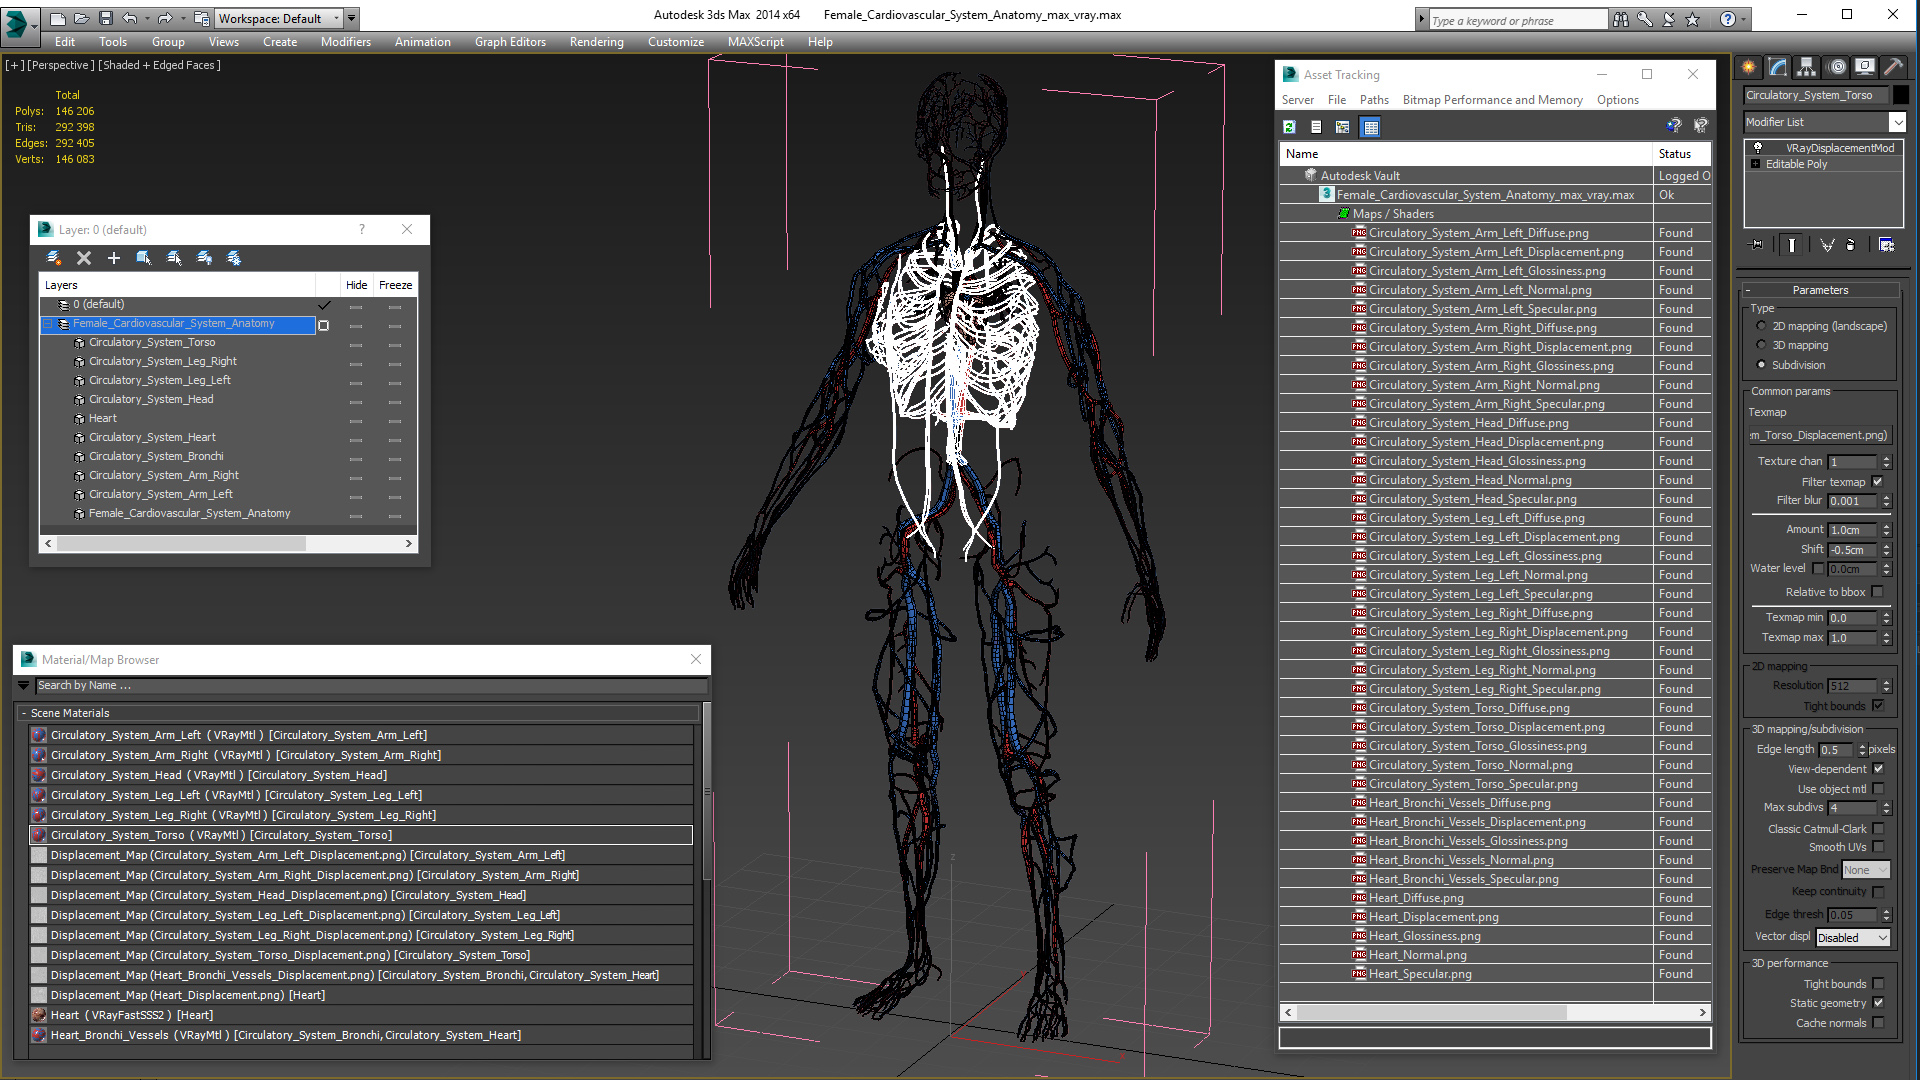
Task: Click the black object color swatch
Action: [x=1901, y=95]
